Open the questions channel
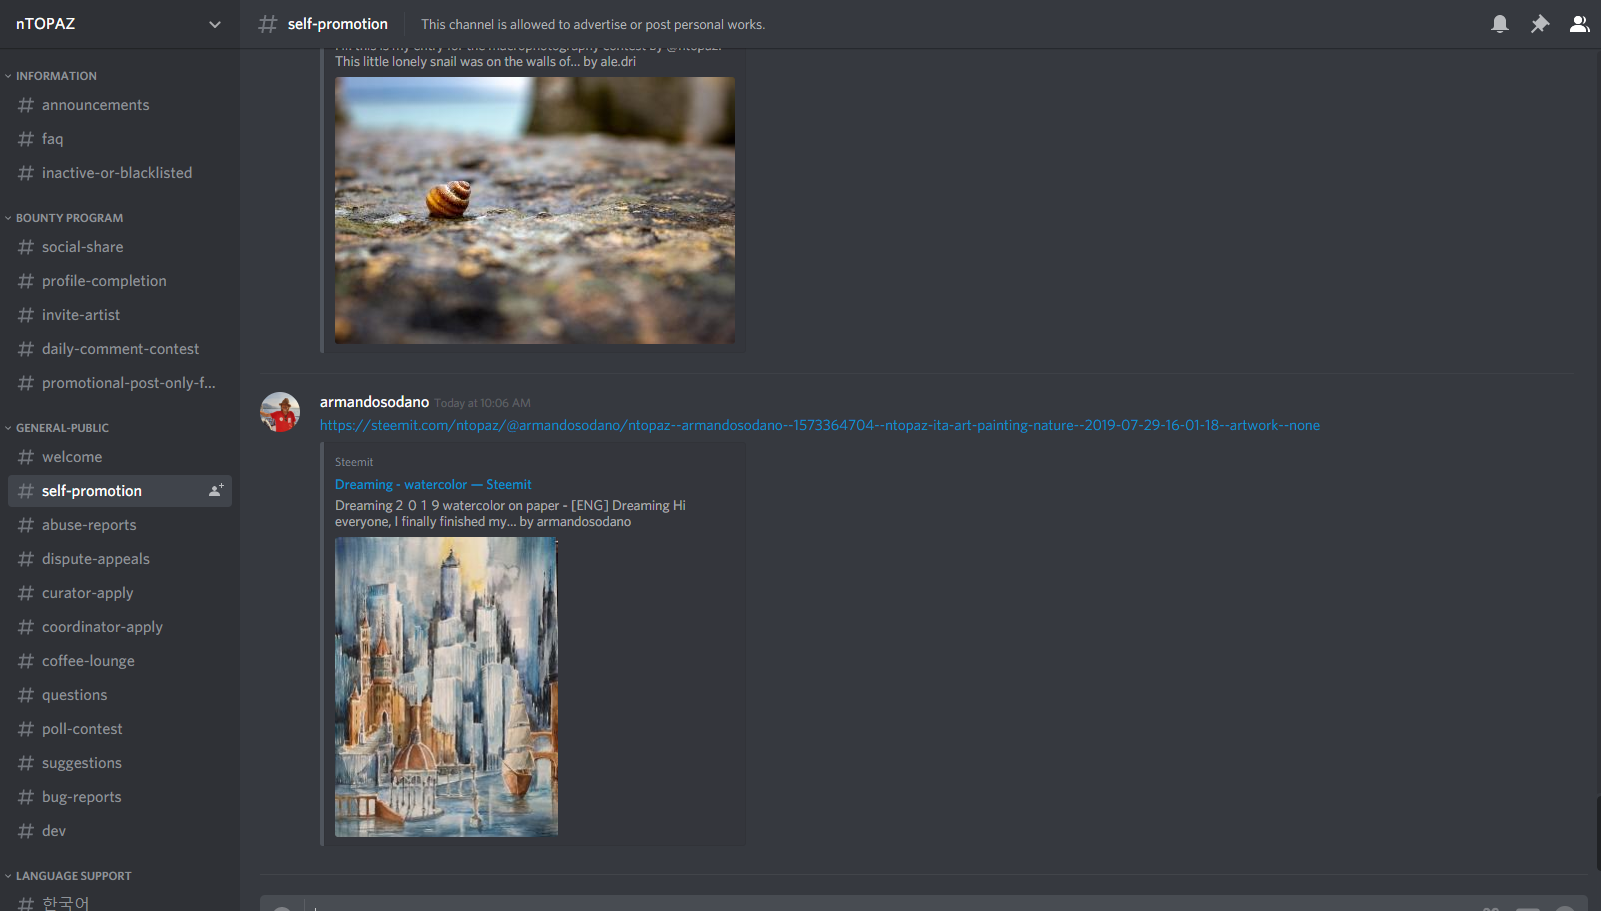The width and height of the screenshot is (1601, 911). tap(120, 695)
